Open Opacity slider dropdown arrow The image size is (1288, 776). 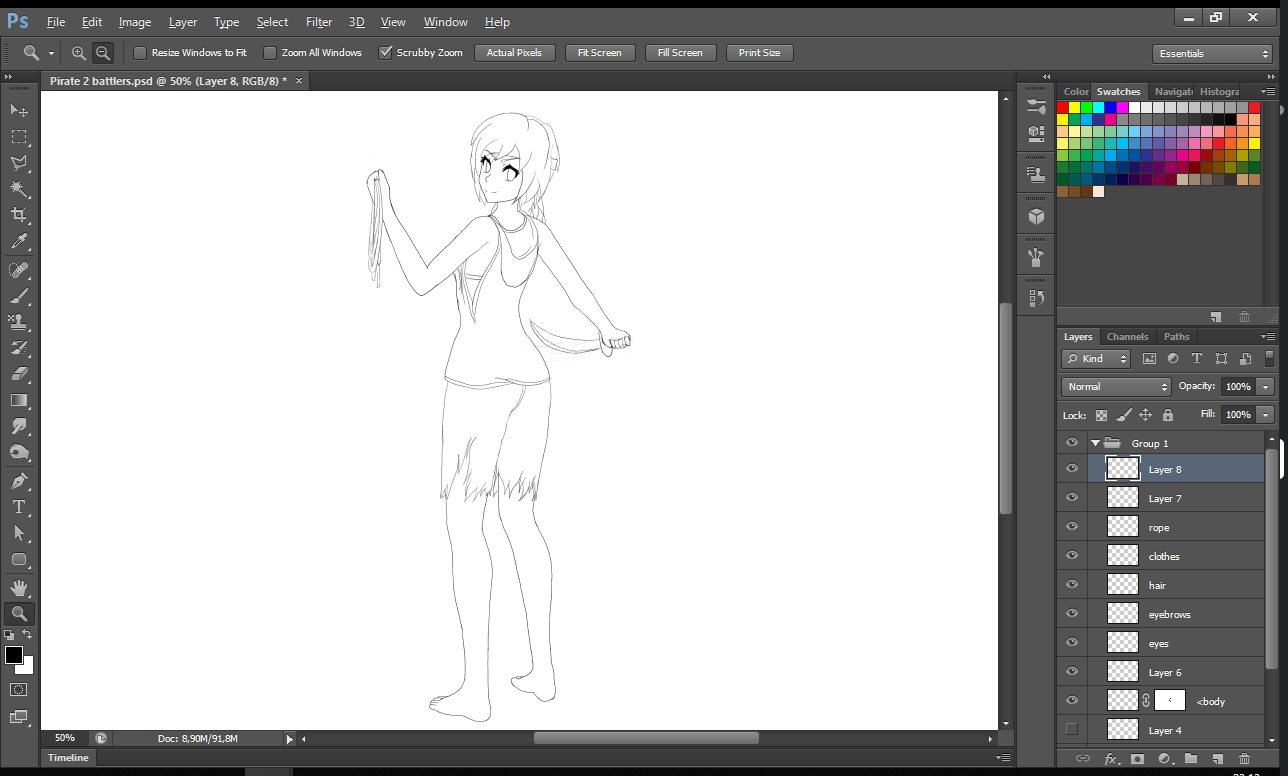(x=1266, y=386)
